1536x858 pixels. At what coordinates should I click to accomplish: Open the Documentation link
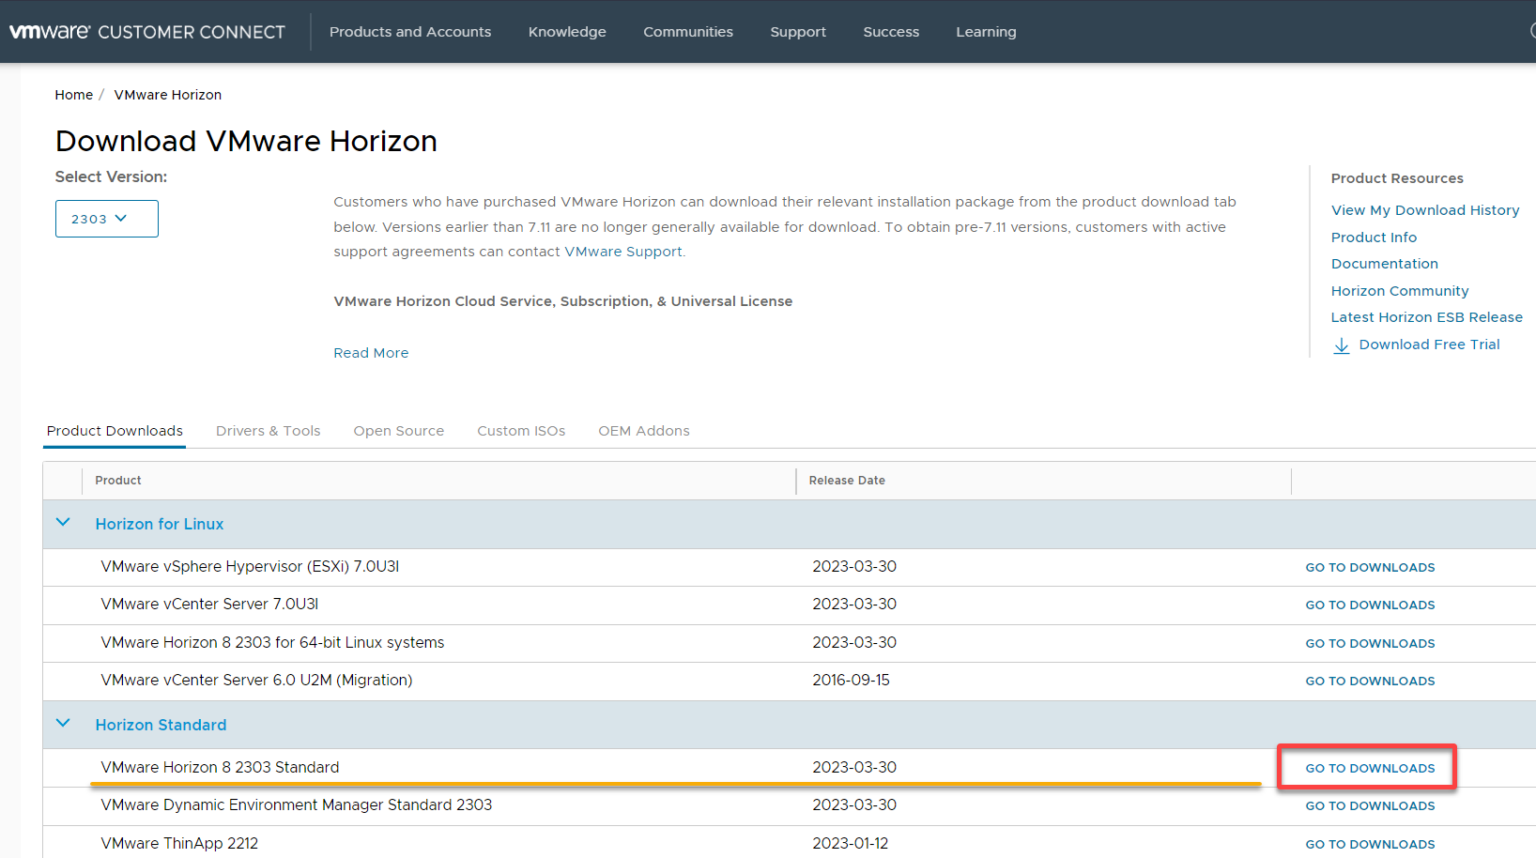coord(1385,264)
